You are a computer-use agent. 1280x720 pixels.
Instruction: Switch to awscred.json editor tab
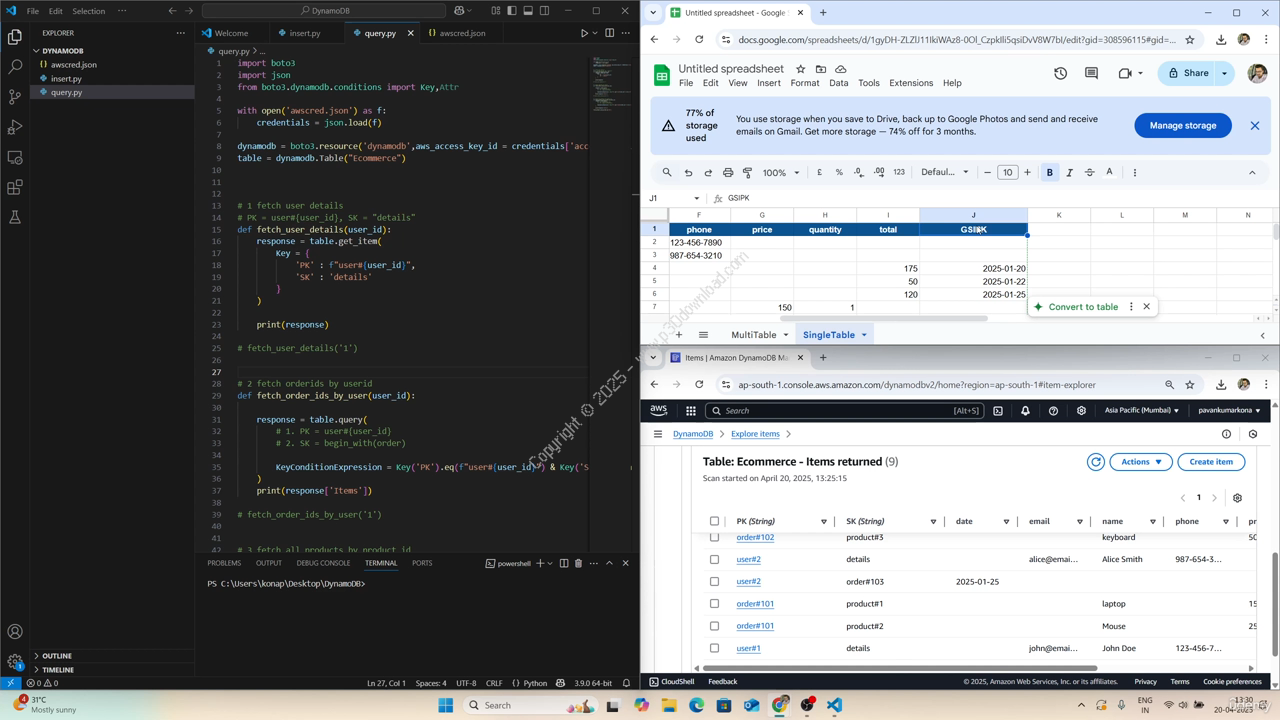click(x=461, y=33)
